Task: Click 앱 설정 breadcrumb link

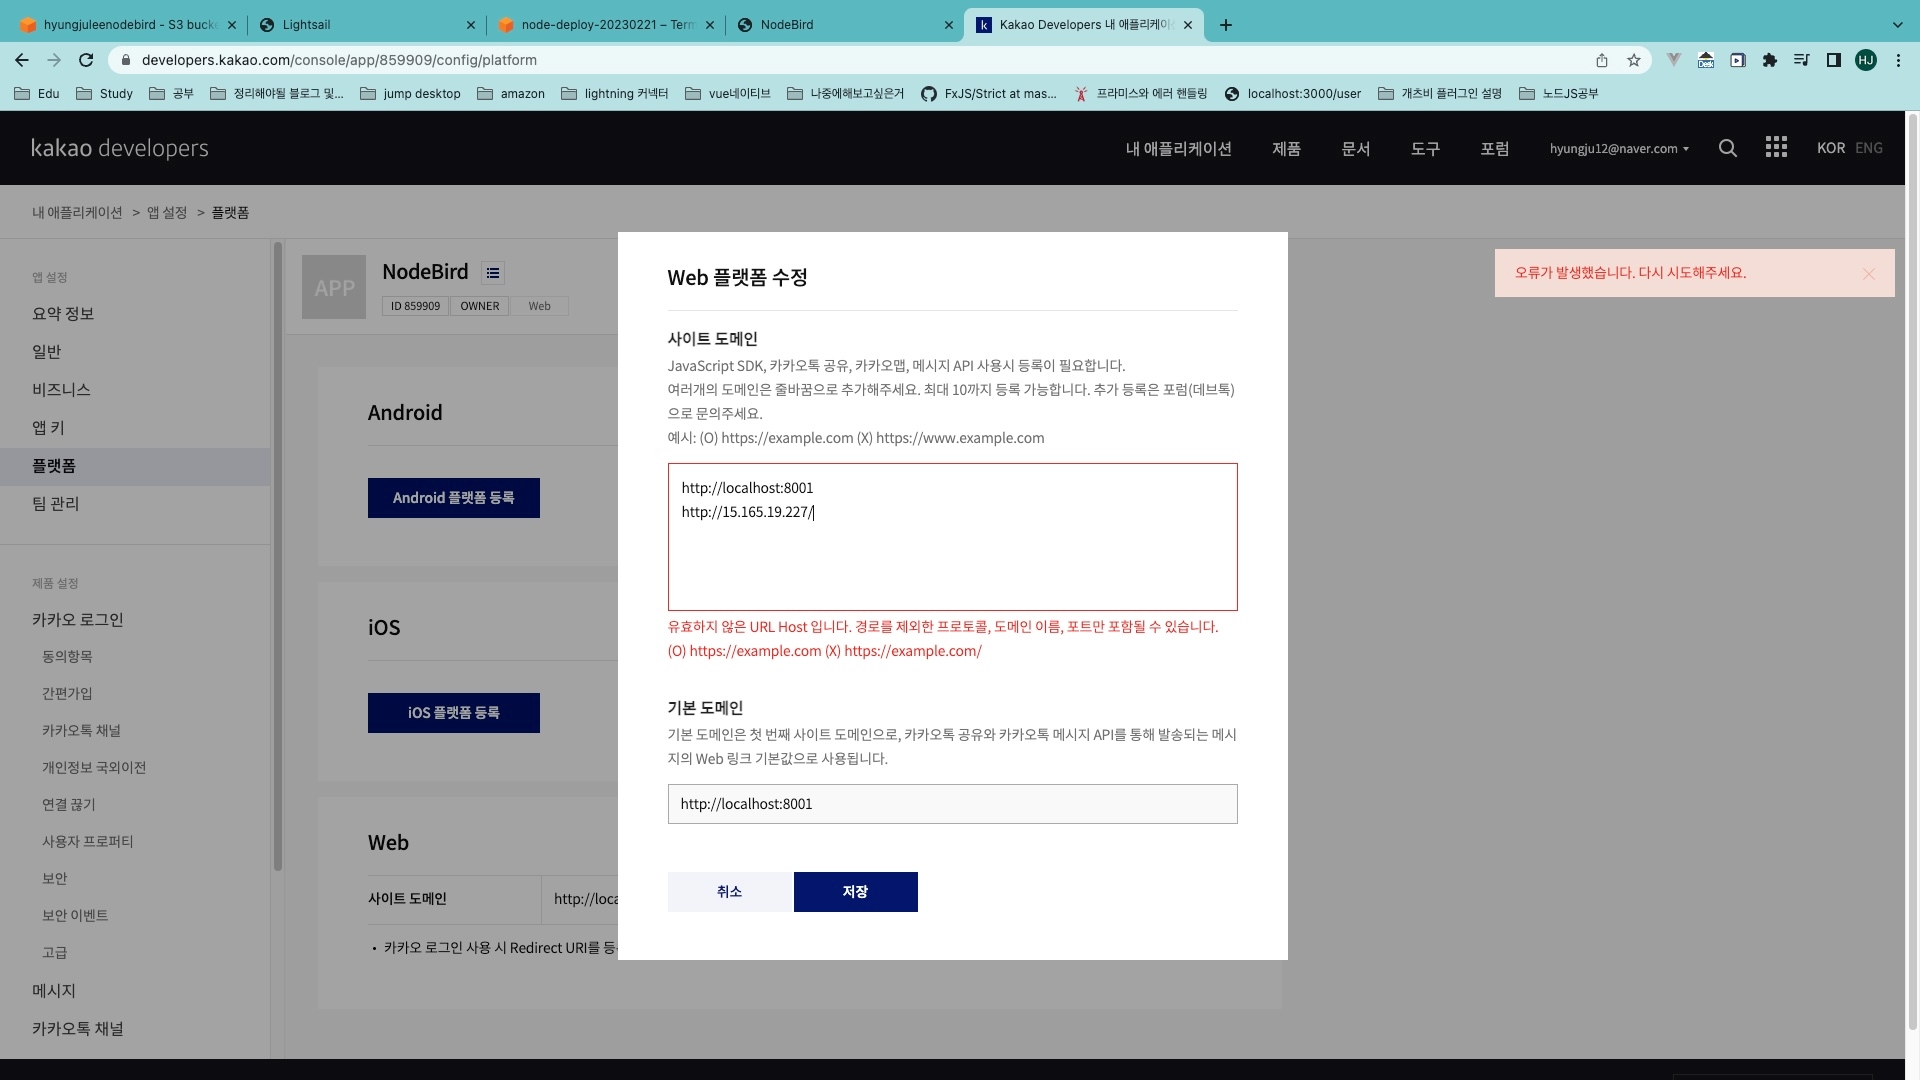Action: tap(167, 213)
